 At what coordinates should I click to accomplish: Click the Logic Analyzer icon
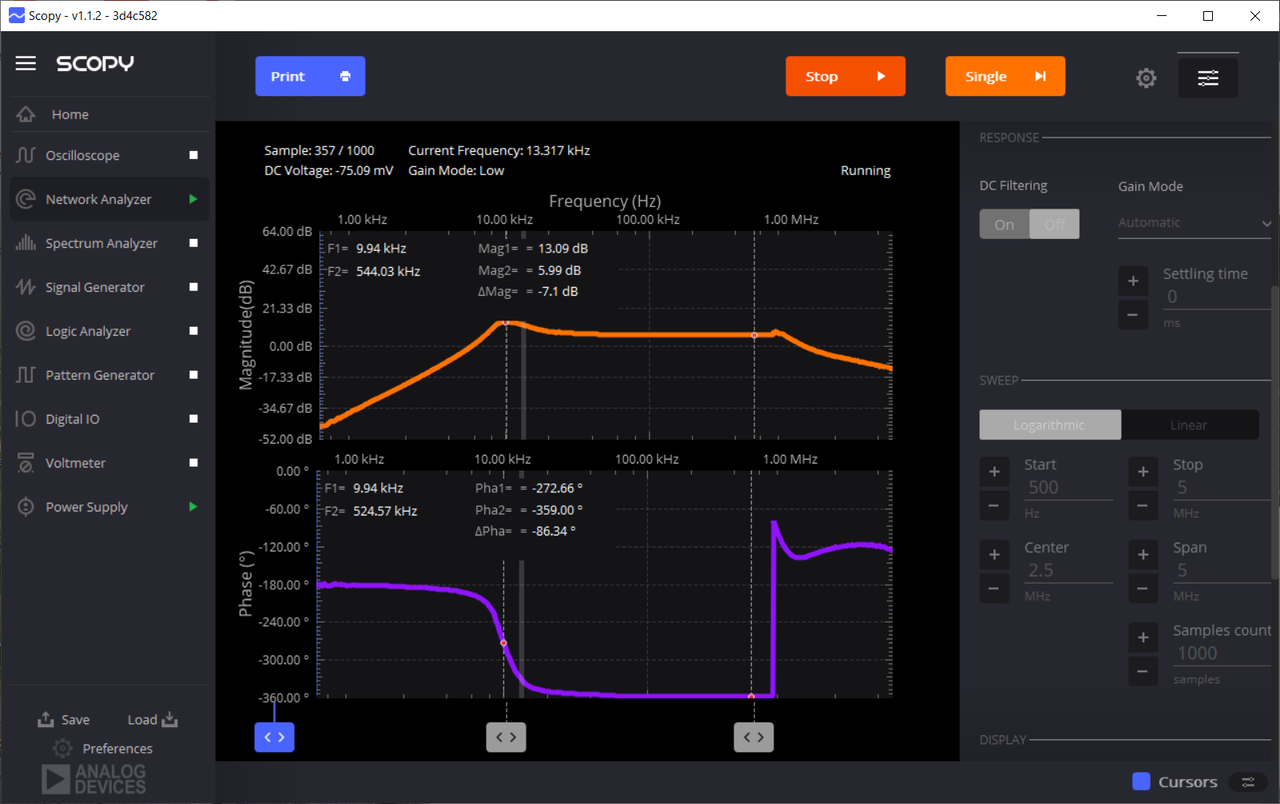26,332
